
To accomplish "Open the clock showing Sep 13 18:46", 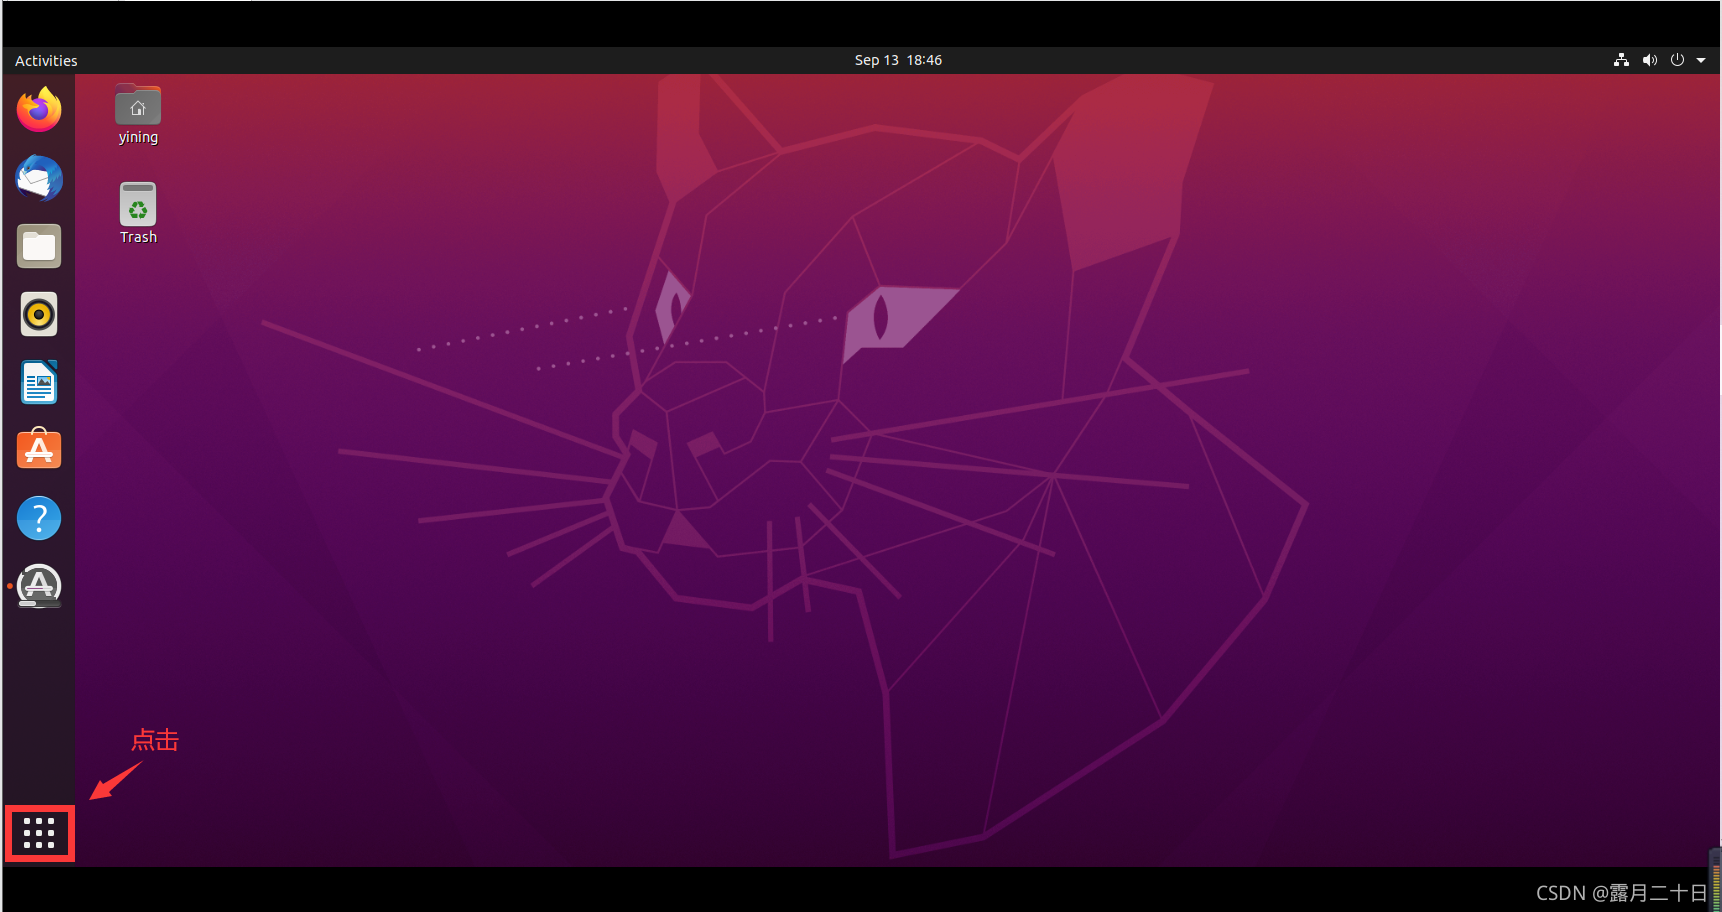I will click(x=898, y=60).
